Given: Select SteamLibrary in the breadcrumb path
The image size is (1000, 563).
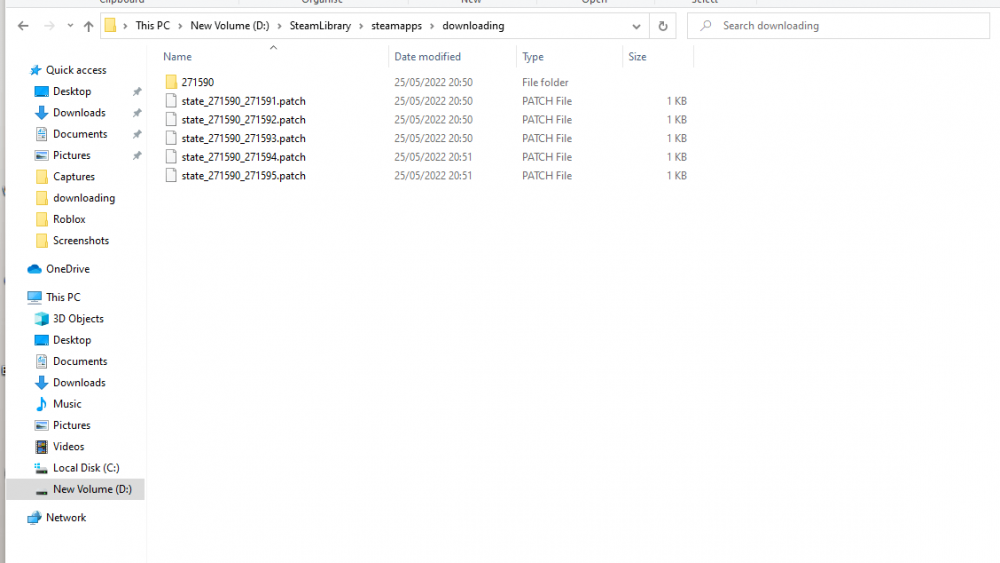Looking at the screenshot, I should point(320,26).
